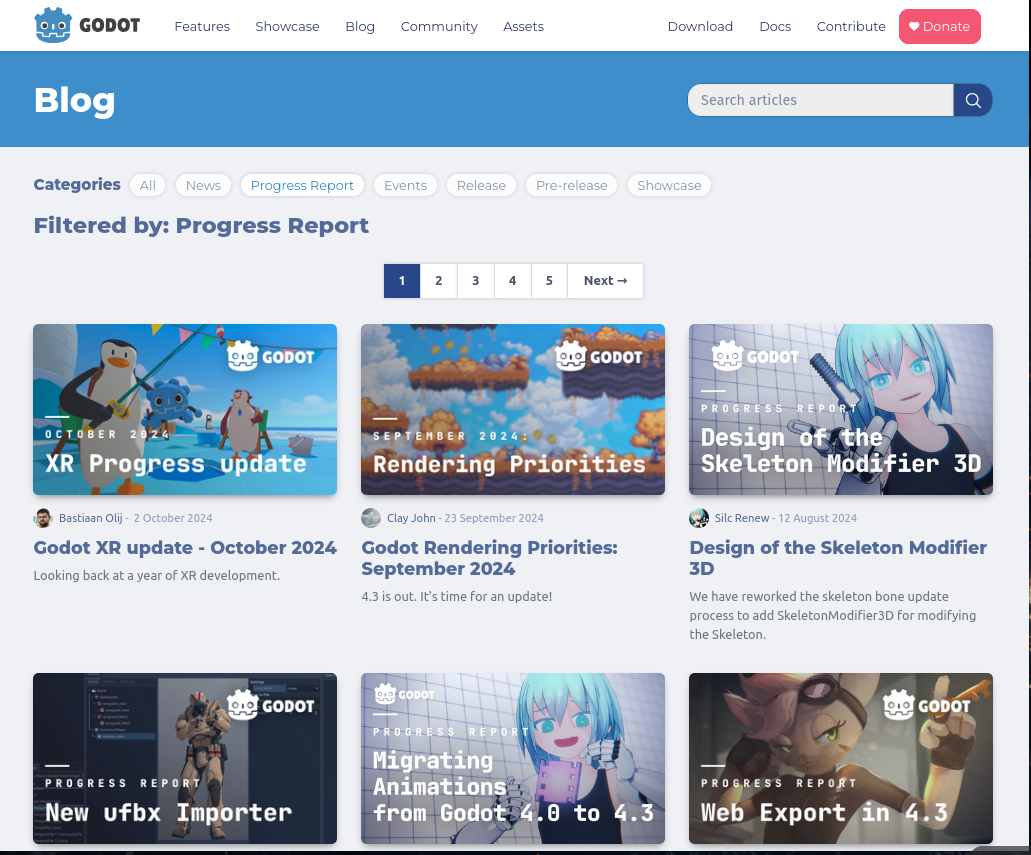Open the XR Progress update thumbnail

click(x=185, y=409)
